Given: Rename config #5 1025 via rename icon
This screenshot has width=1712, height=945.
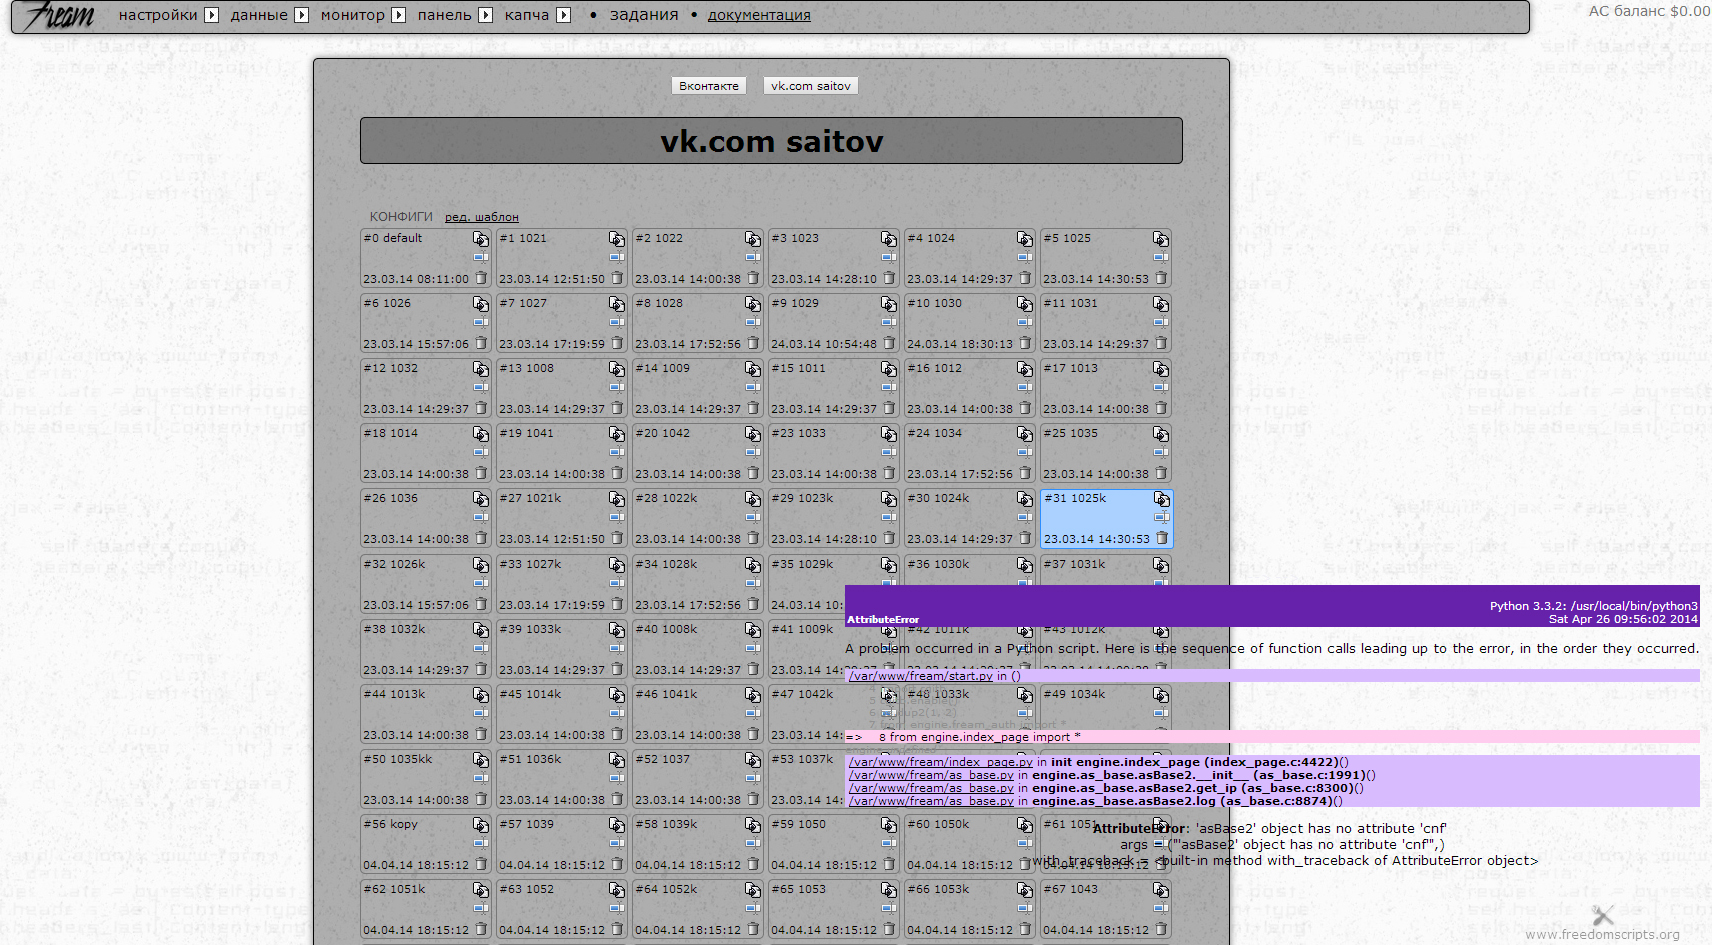Looking at the screenshot, I should pos(1161,257).
